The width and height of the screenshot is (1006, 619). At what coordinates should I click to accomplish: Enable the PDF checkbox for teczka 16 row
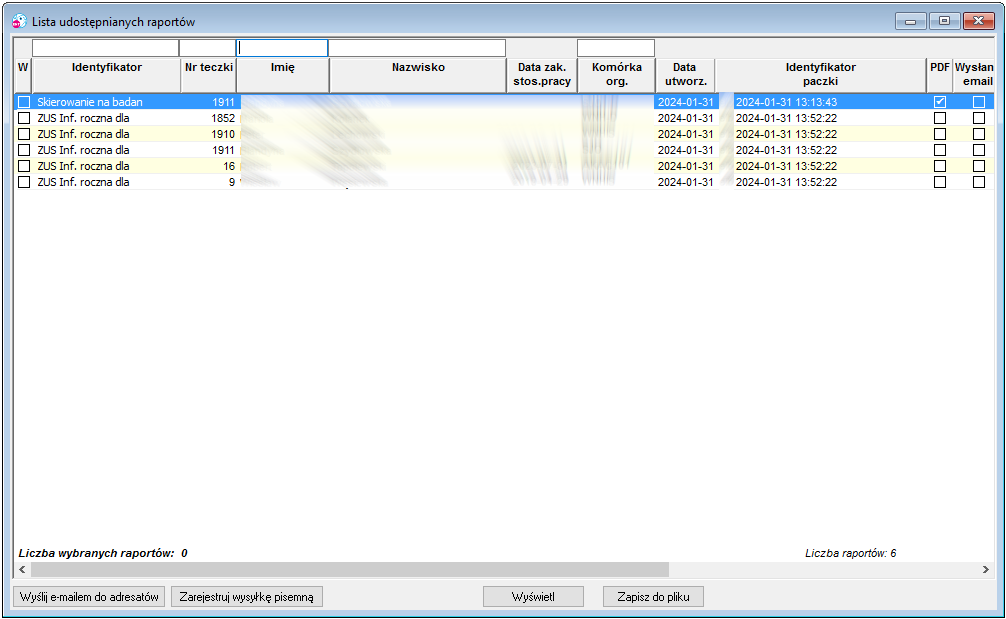[940, 166]
